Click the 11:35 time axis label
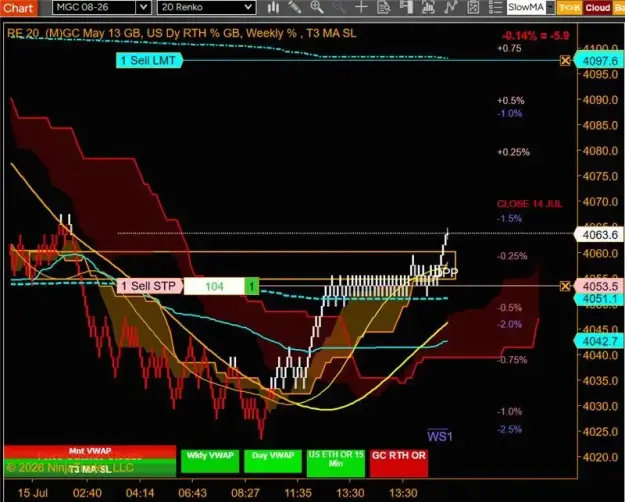The width and height of the screenshot is (625, 502). pos(298,493)
